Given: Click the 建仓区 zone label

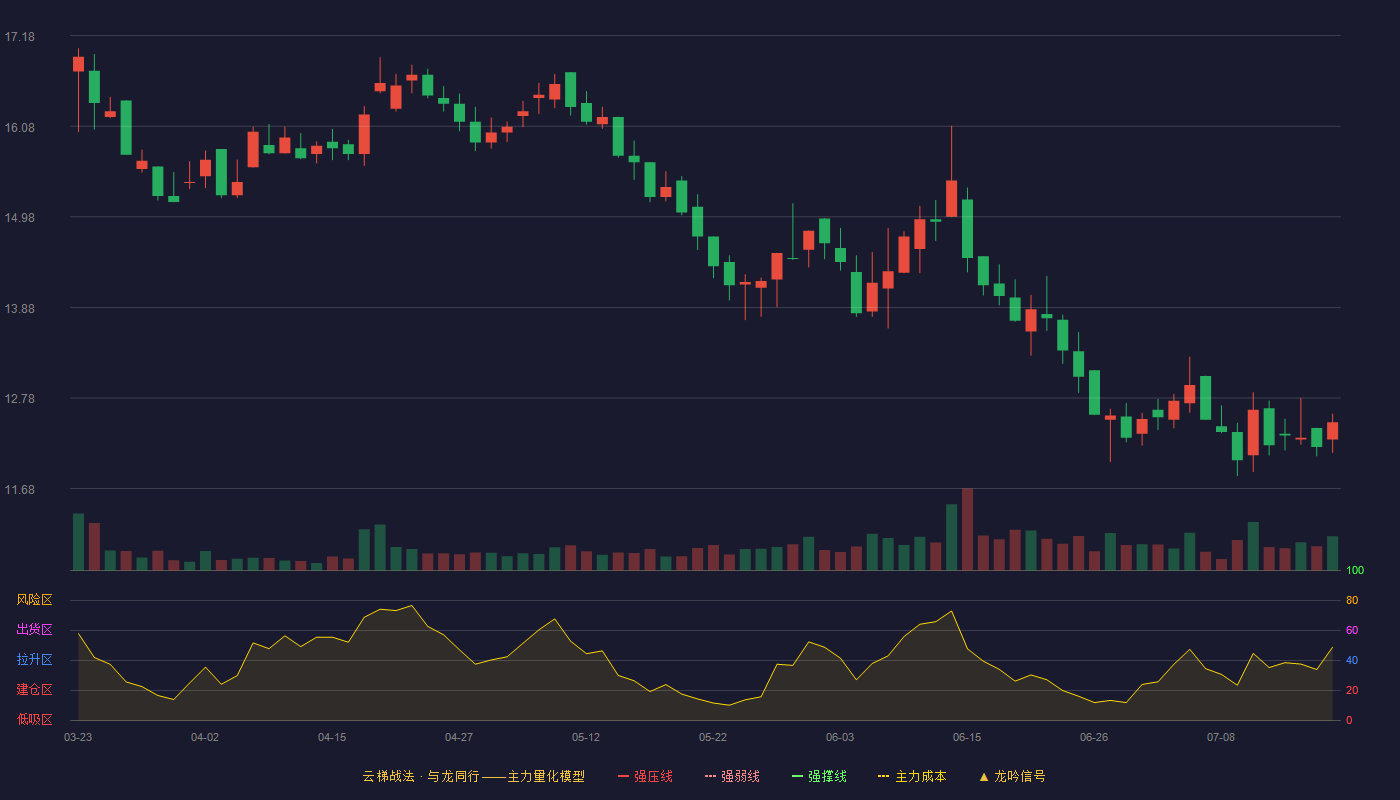Looking at the screenshot, I should click(x=34, y=690).
